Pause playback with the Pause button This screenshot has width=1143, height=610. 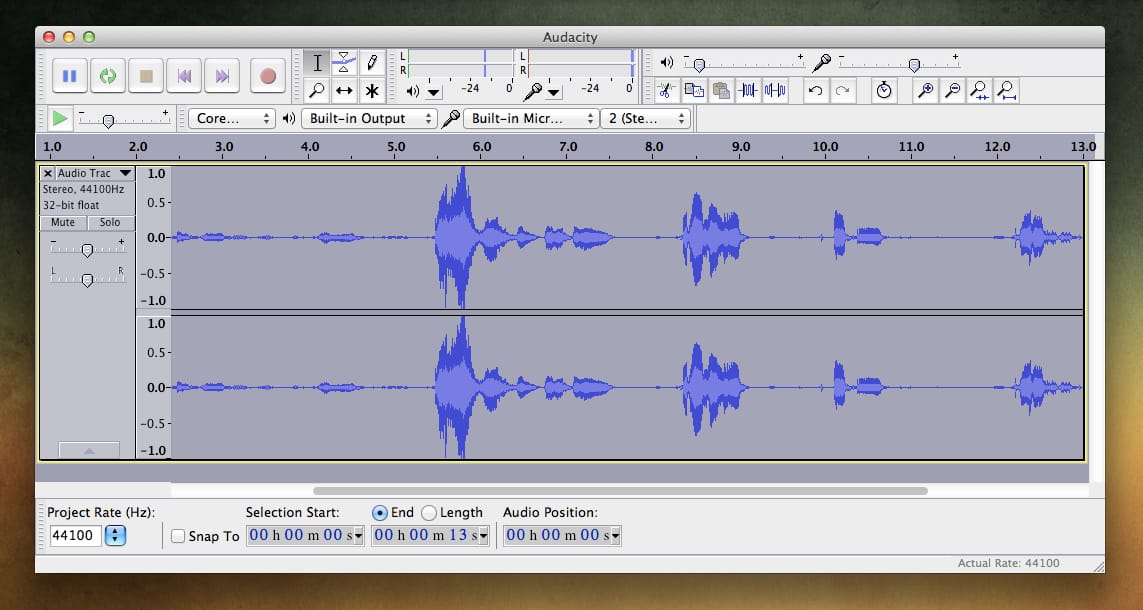70,76
